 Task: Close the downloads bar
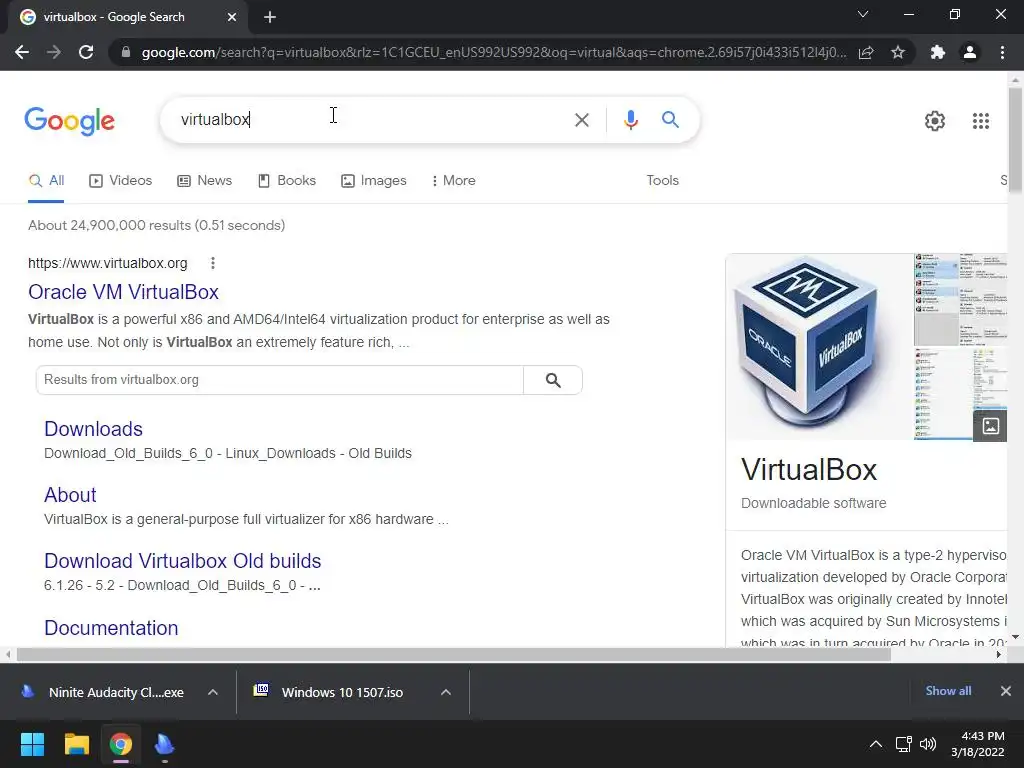pyautogui.click(x=1006, y=691)
